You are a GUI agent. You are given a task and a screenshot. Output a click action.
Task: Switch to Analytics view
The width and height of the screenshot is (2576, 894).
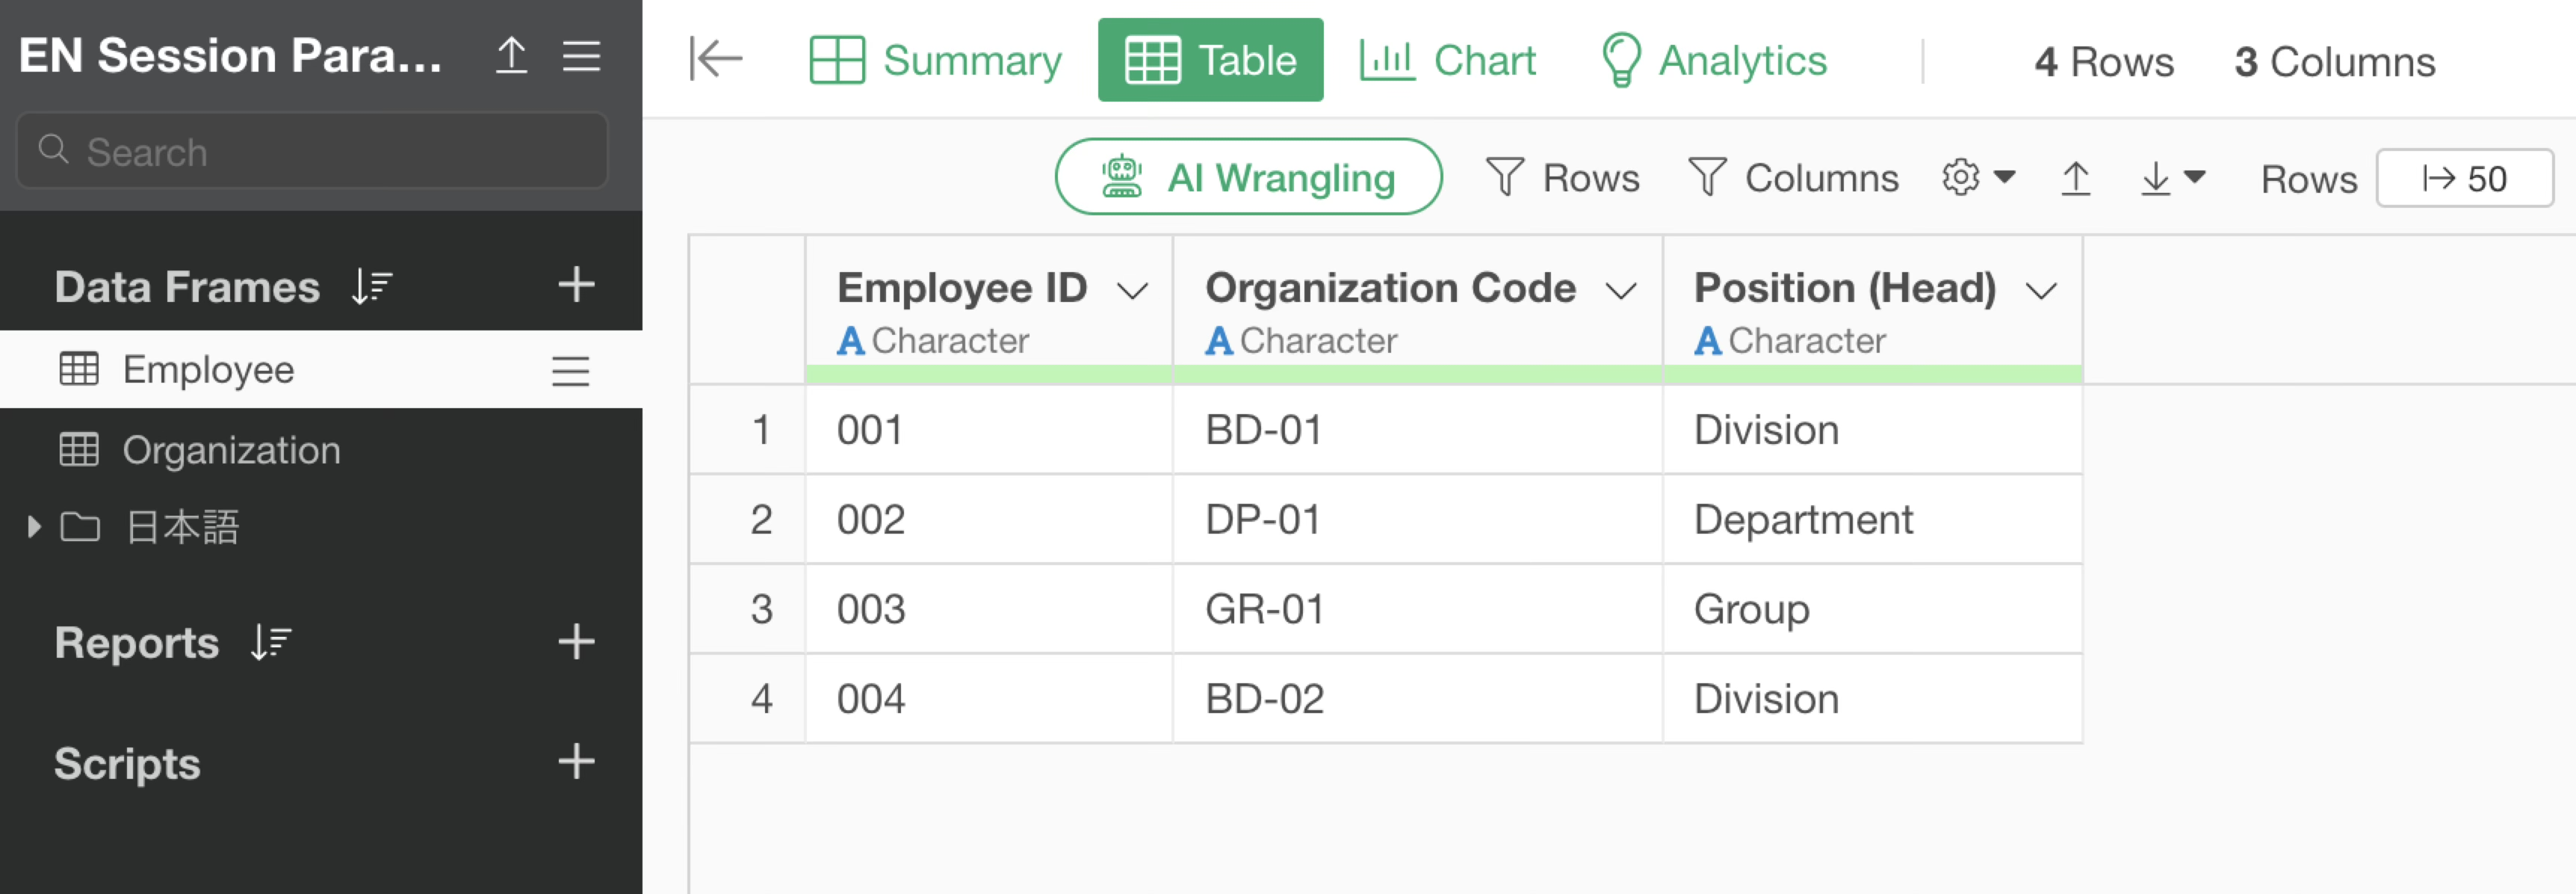point(1714,60)
